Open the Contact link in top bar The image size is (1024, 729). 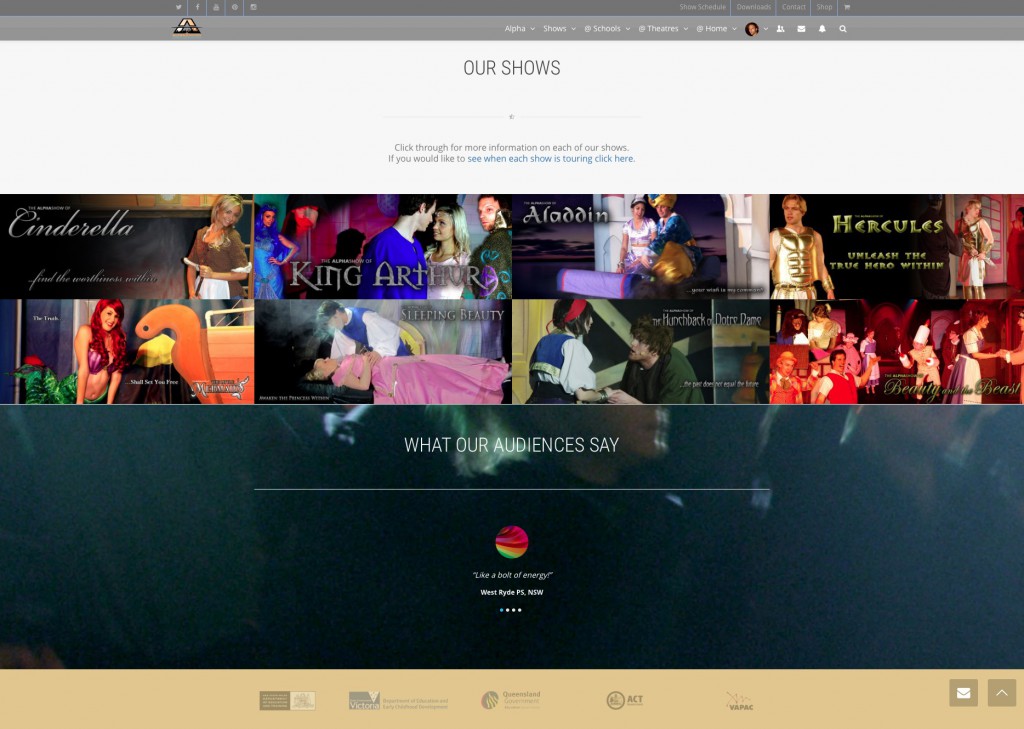click(794, 7)
